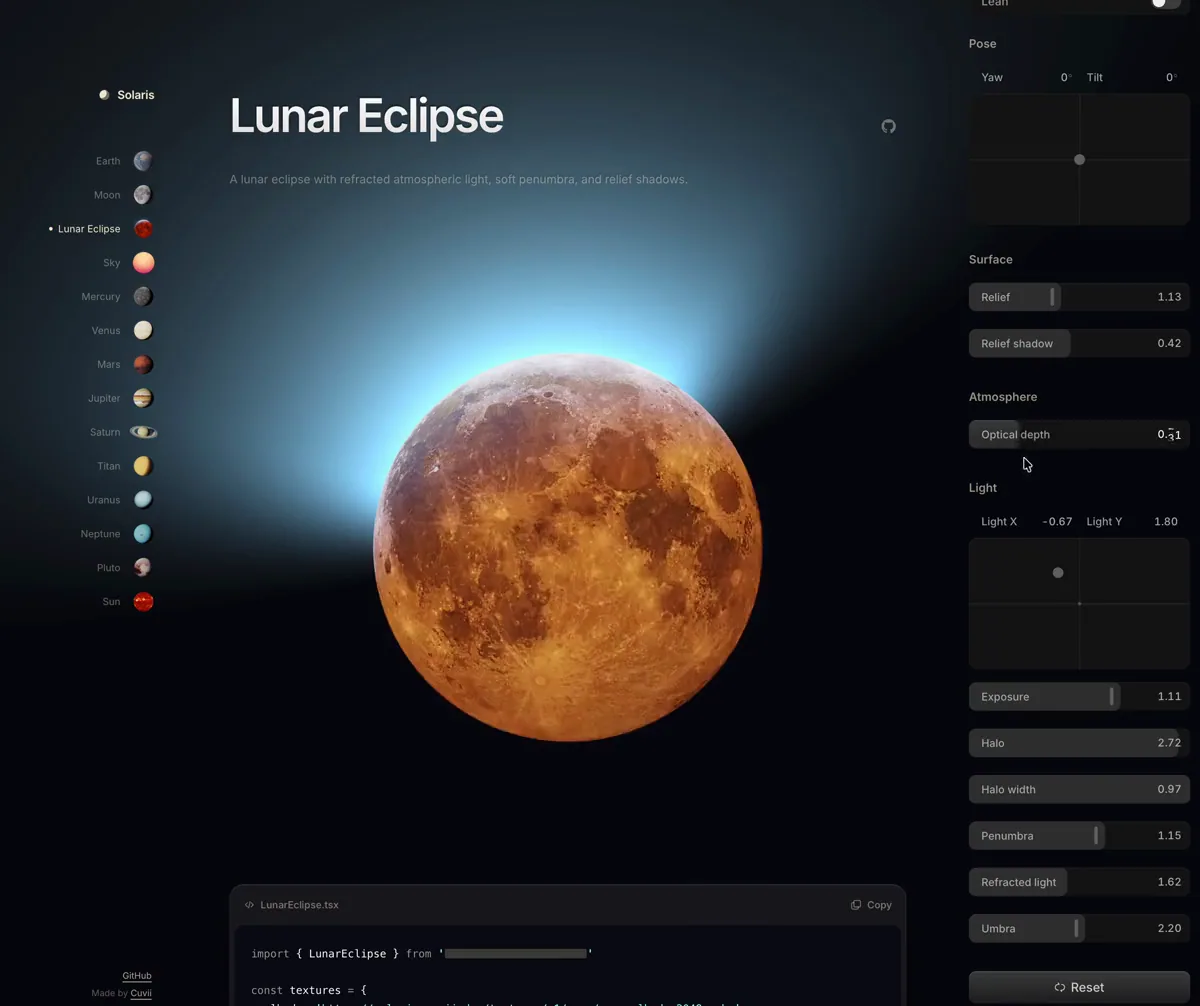Click the Pose yaw/tilt pad handle
The width and height of the screenshot is (1200, 1006).
click(x=1079, y=160)
